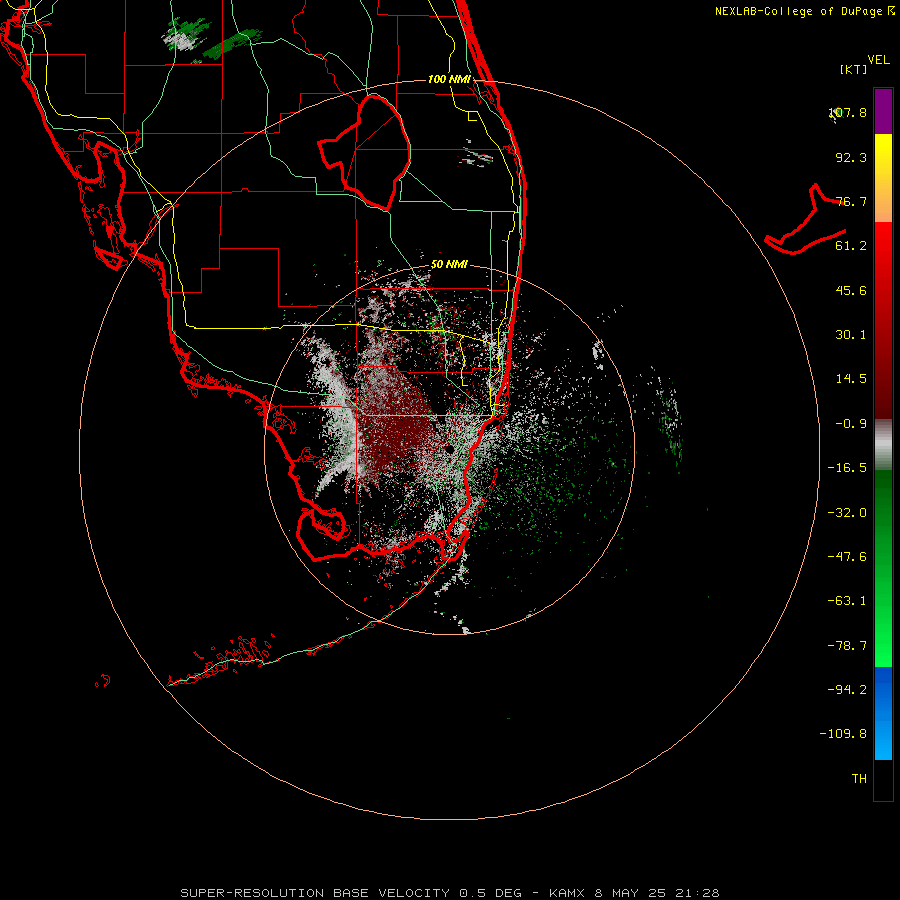Image resolution: width=900 pixels, height=900 pixels.
Task: Pick the black TH box on color bar
Action: coord(883,780)
